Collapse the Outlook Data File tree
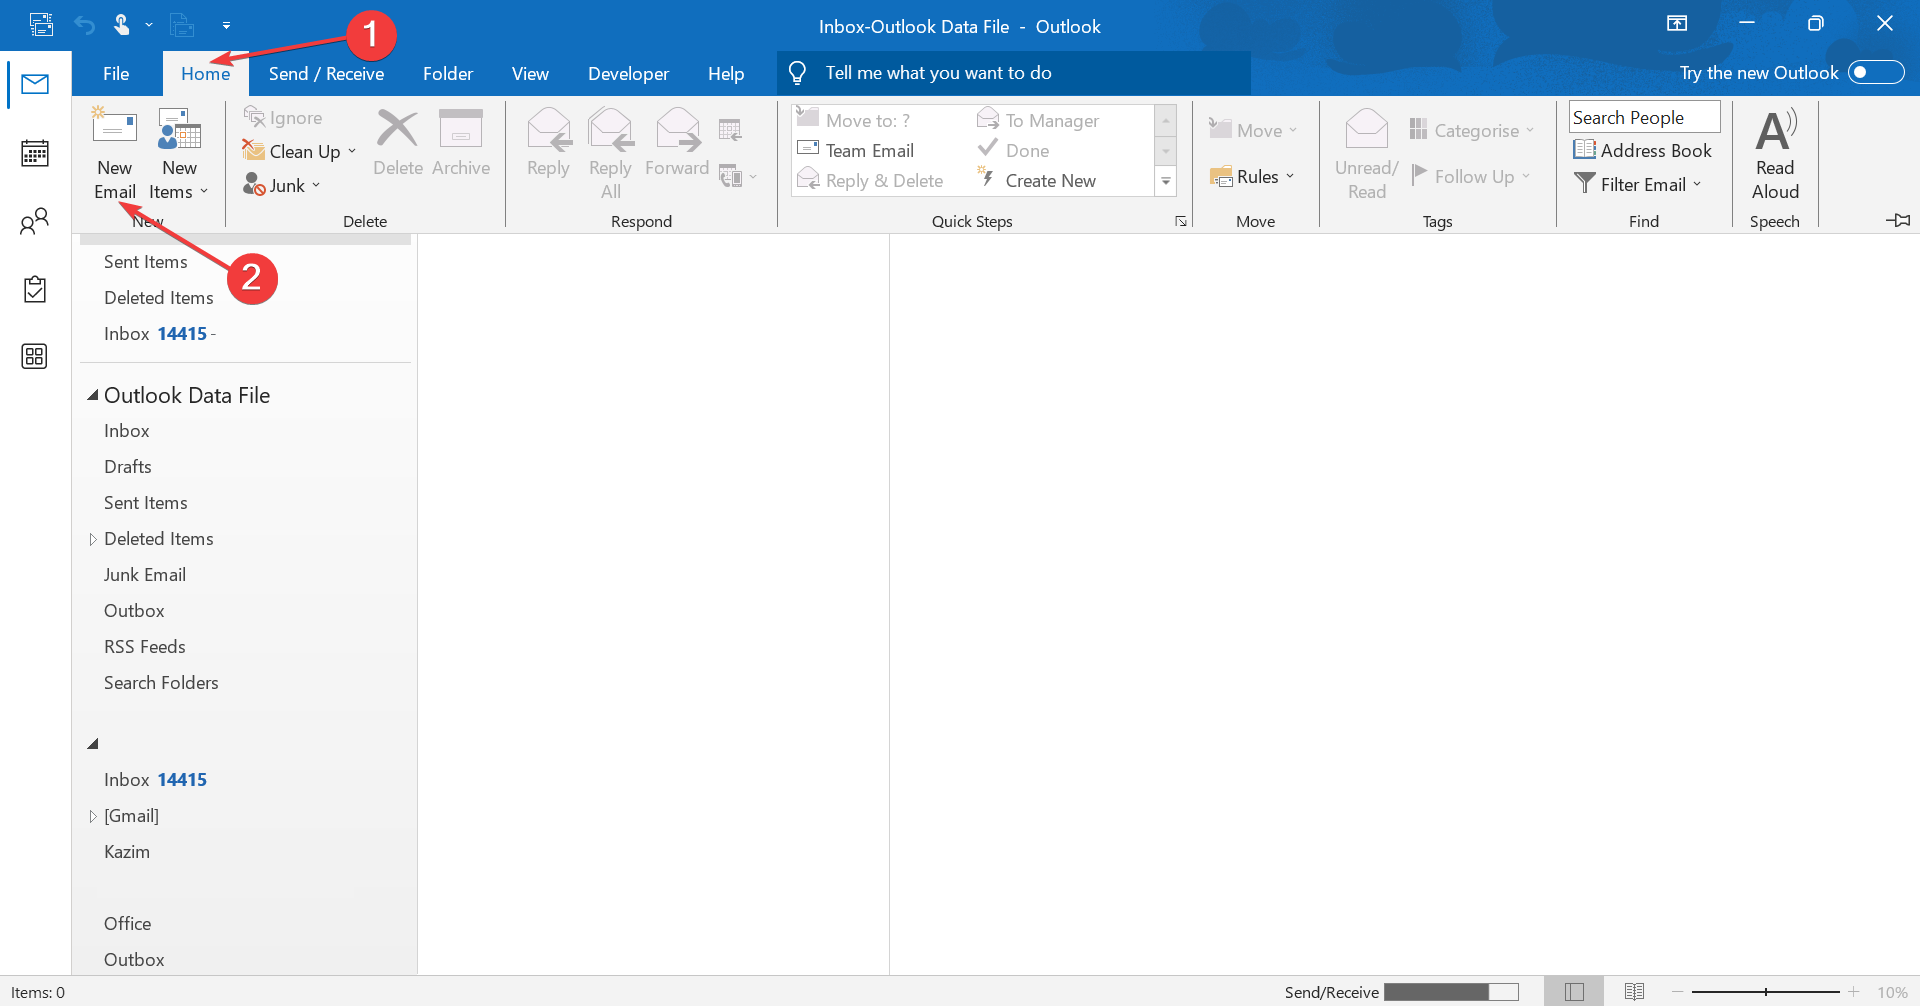This screenshot has height=1006, width=1920. [x=93, y=395]
